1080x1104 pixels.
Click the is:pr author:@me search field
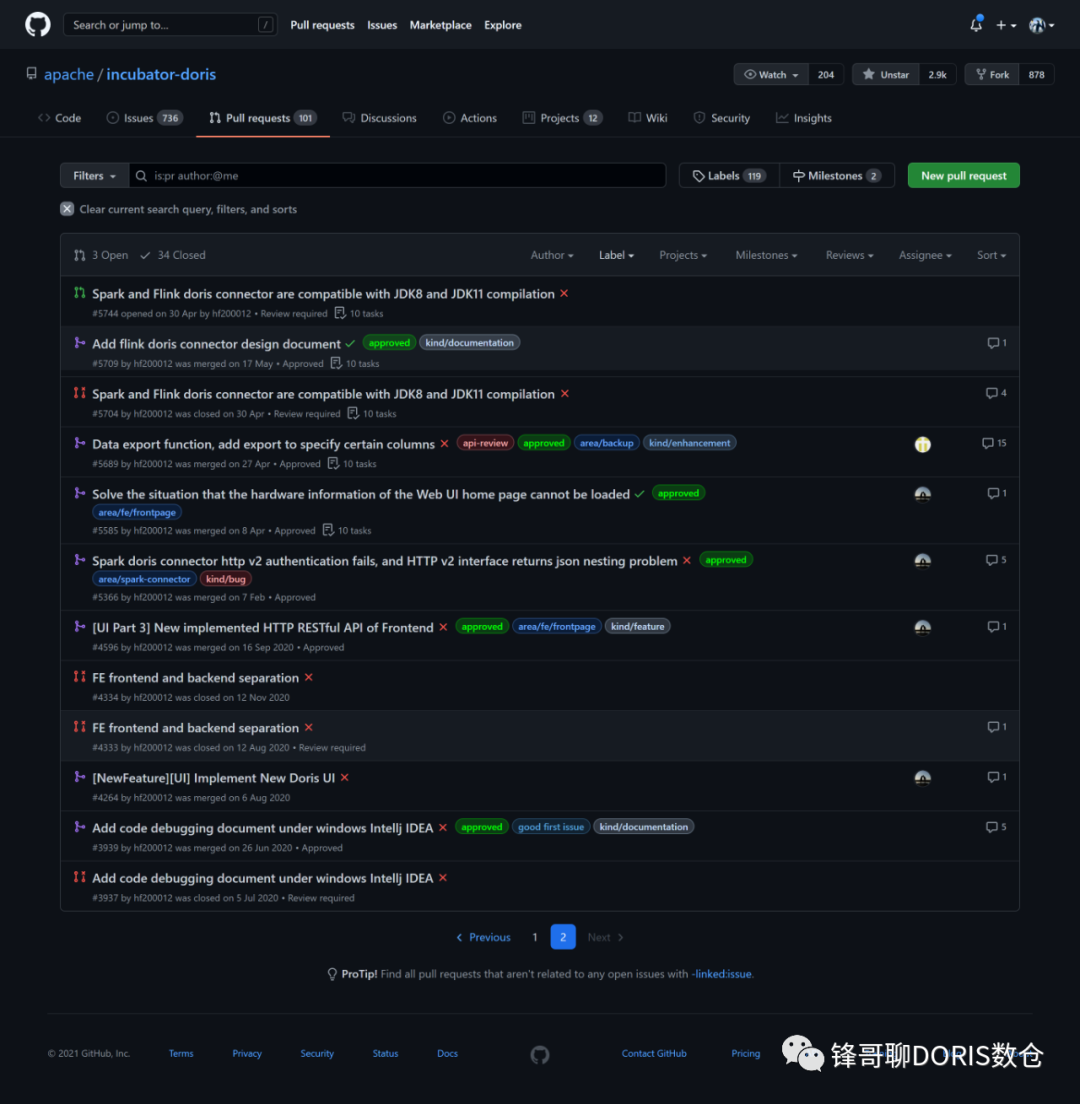(x=397, y=175)
